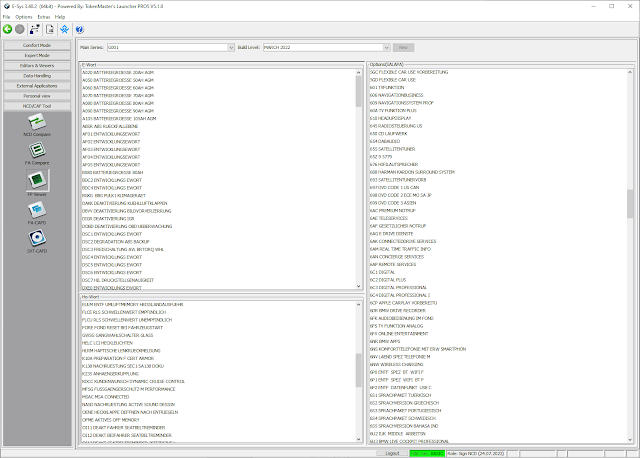Image resolution: width=640 pixels, height=458 pixels.
Task: Select HELC LCI HECKLEUCHTEN row
Action: click(x=218, y=343)
